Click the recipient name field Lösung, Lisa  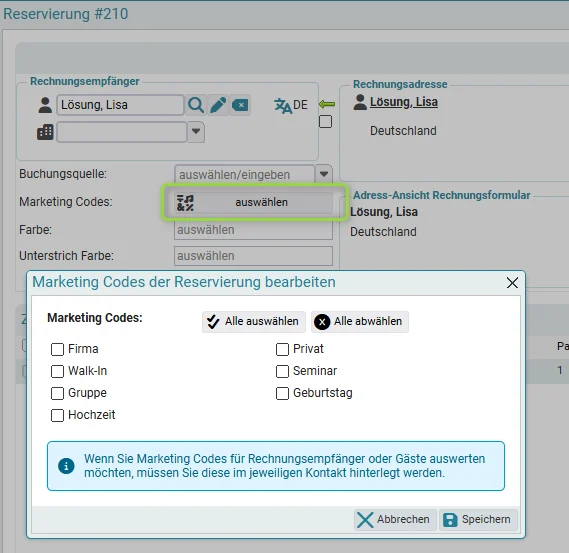(x=120, y=105)
